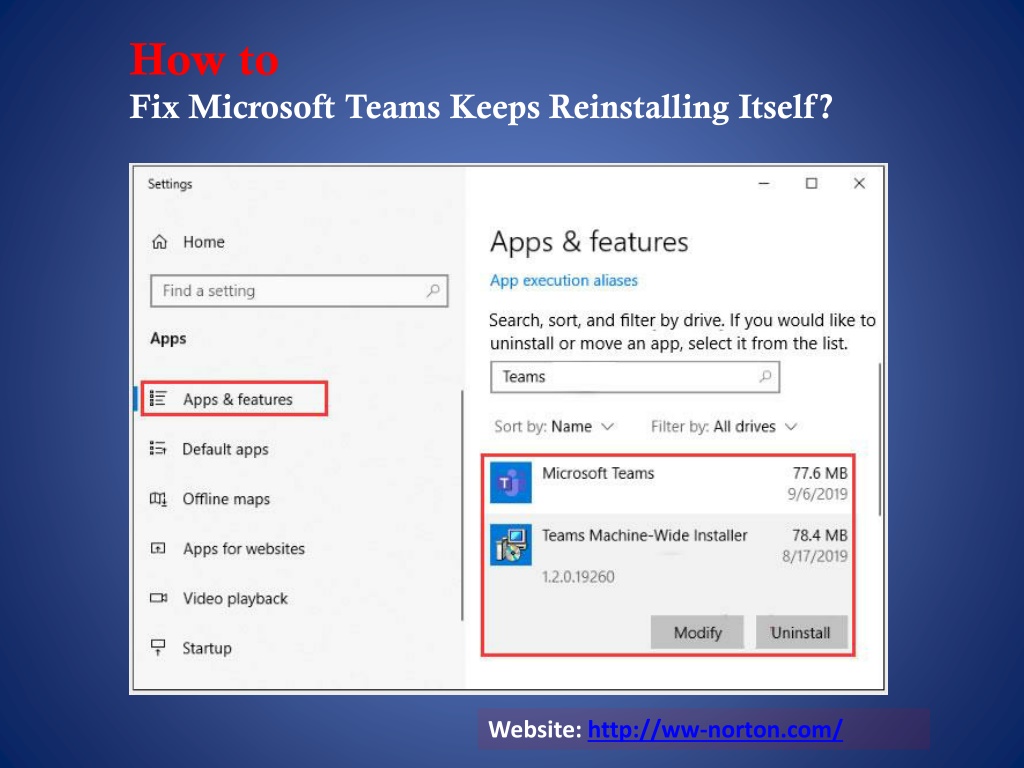Viewport: 1024px width, 768px height.
Task: Click the Microsoft Teams app icon
Action: pos(511,483)
